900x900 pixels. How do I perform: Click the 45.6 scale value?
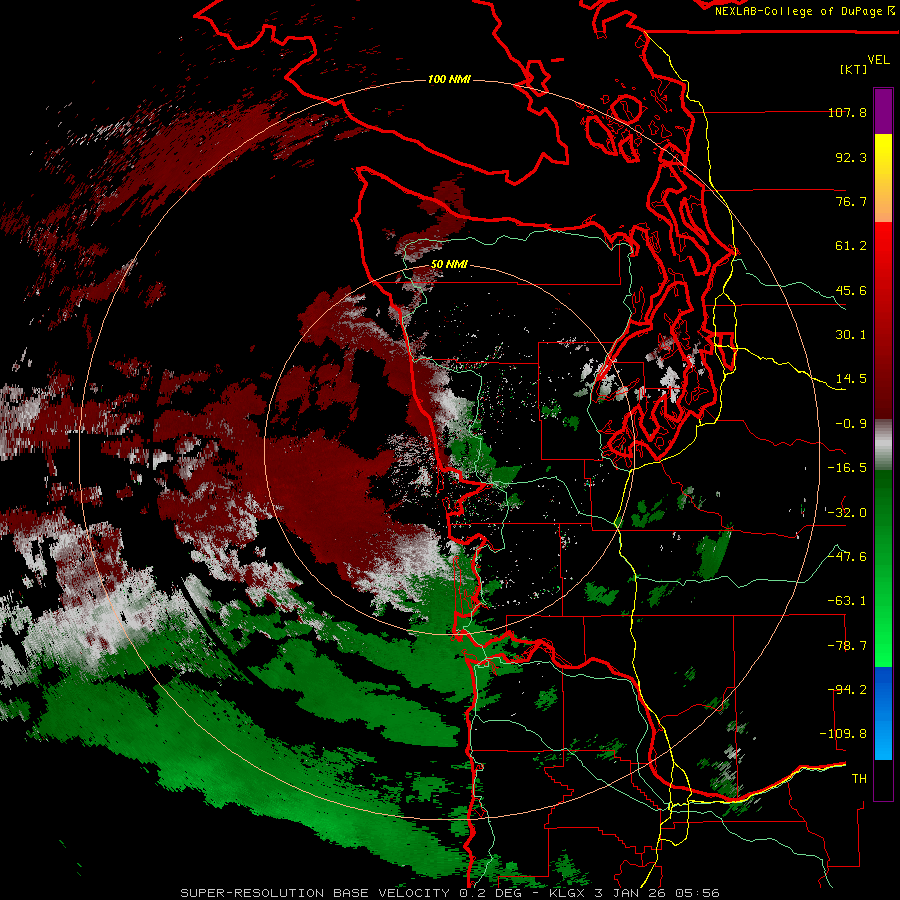point(851,290)
